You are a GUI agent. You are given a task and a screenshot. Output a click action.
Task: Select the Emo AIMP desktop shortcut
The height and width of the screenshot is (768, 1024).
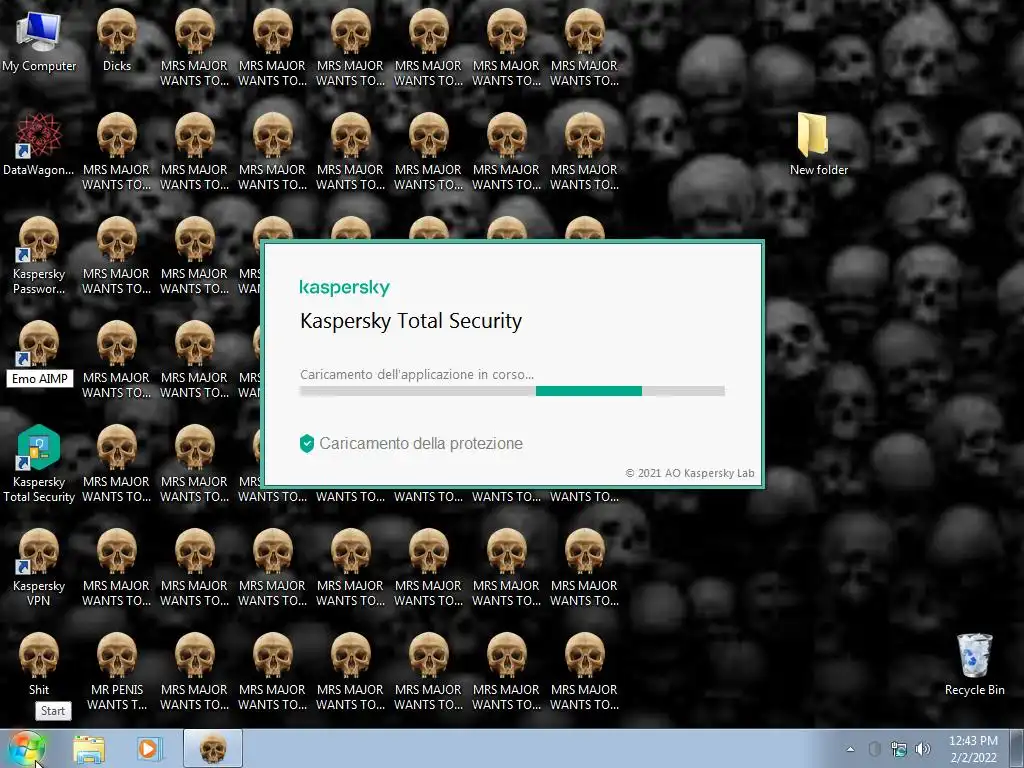[x=39, y=353]
